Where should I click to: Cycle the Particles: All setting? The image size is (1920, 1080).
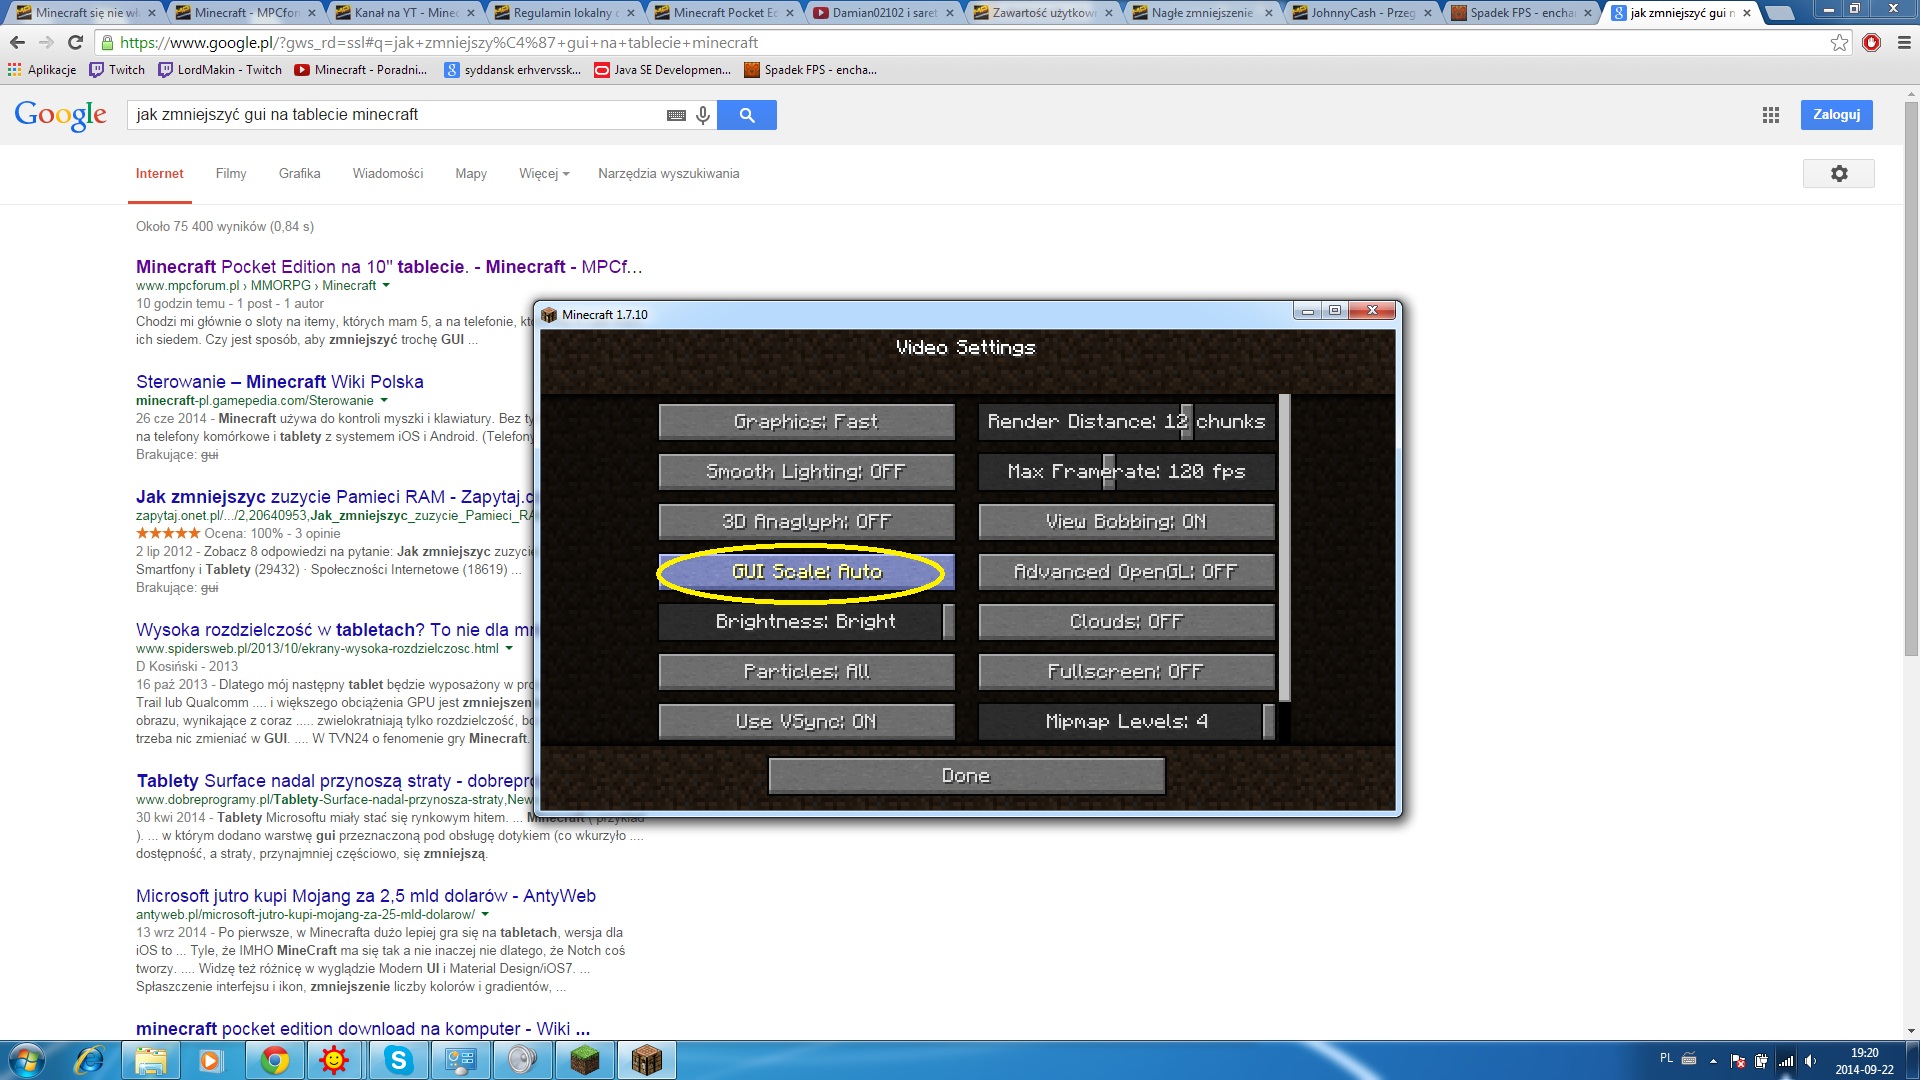(x=806, y=672)
